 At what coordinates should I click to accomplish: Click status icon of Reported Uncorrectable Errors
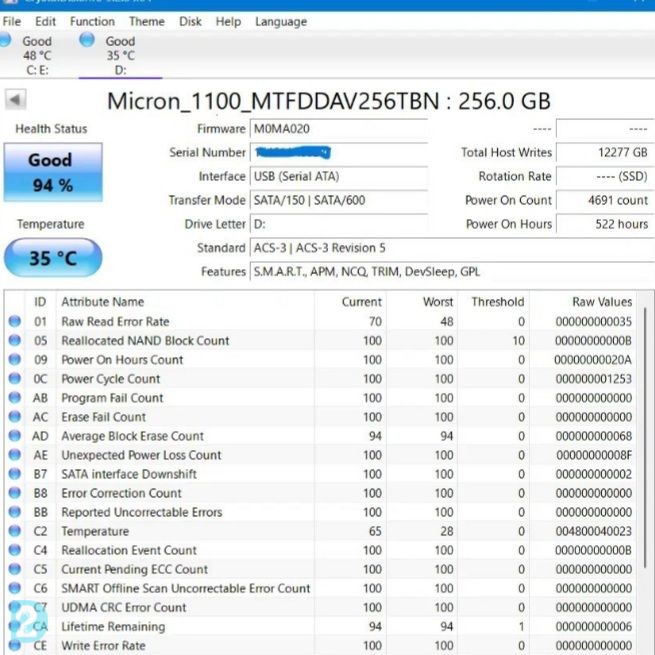point(15,511)
